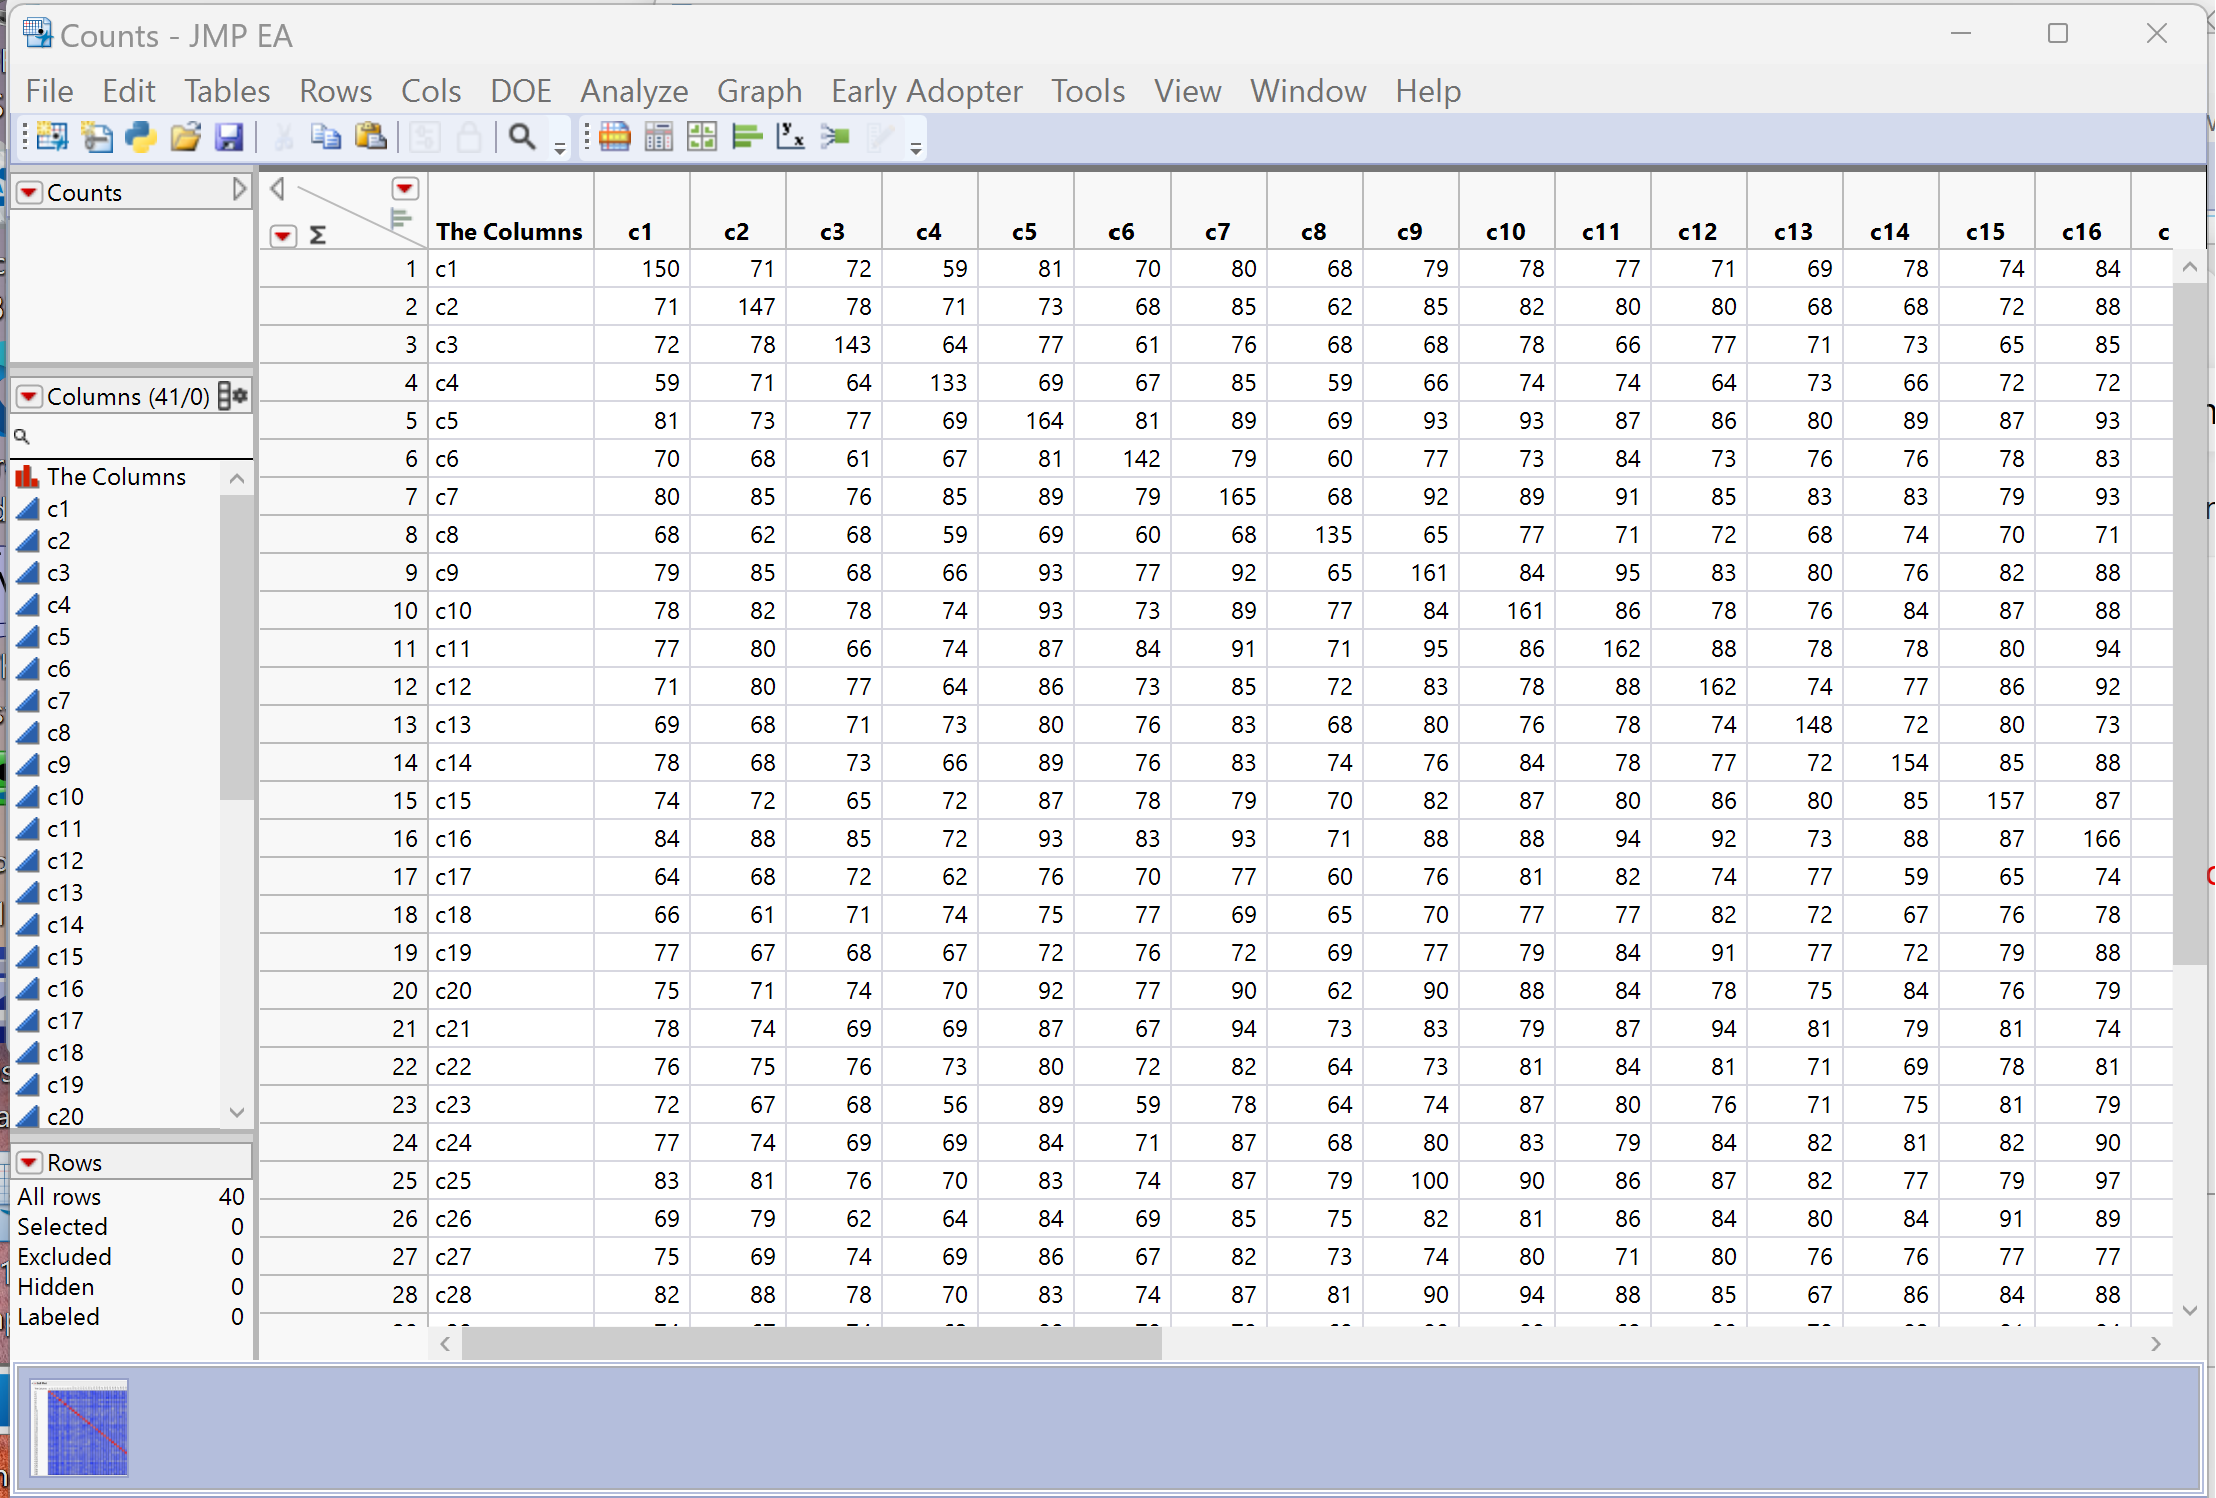2216x1498 pixels.
Task: Click the continuous data icon beside c1
Action: pyautogui.click(x=28, y=509)
